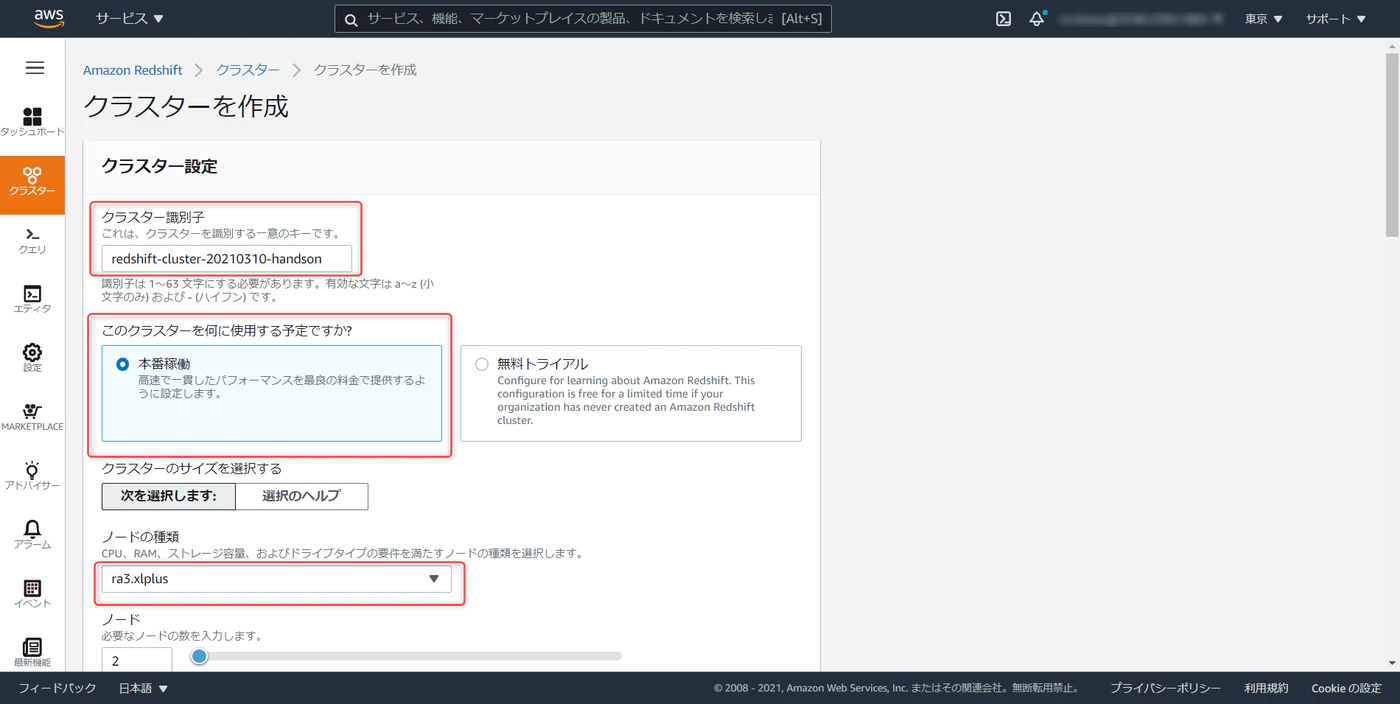Focus the AWS services search field

[583, 19]
